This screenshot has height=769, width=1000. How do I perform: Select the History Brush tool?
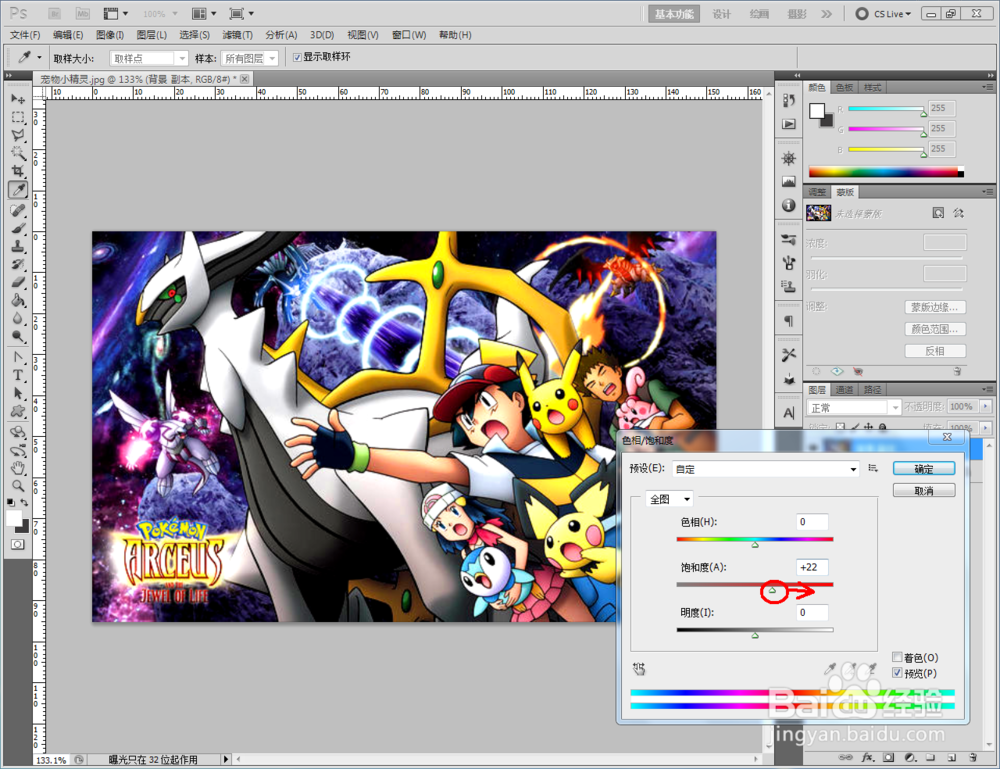18,264
